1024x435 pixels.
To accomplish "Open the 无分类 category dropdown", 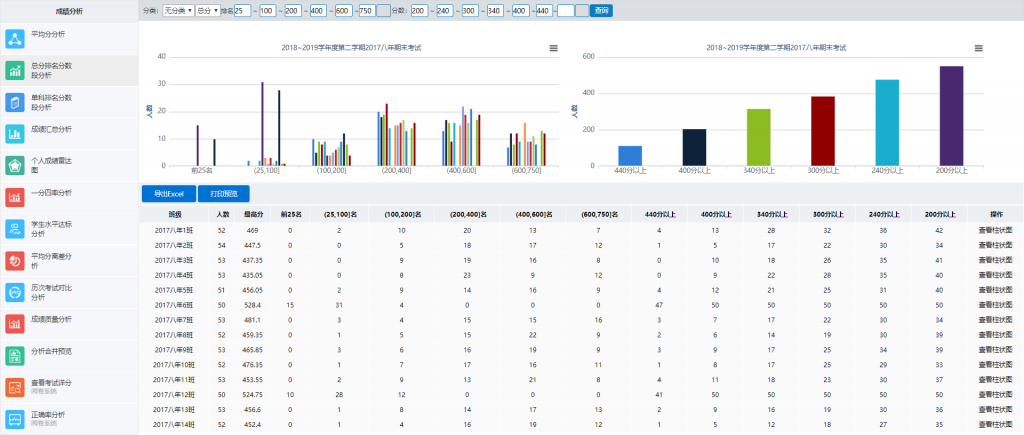I will (x=178, y=10).
